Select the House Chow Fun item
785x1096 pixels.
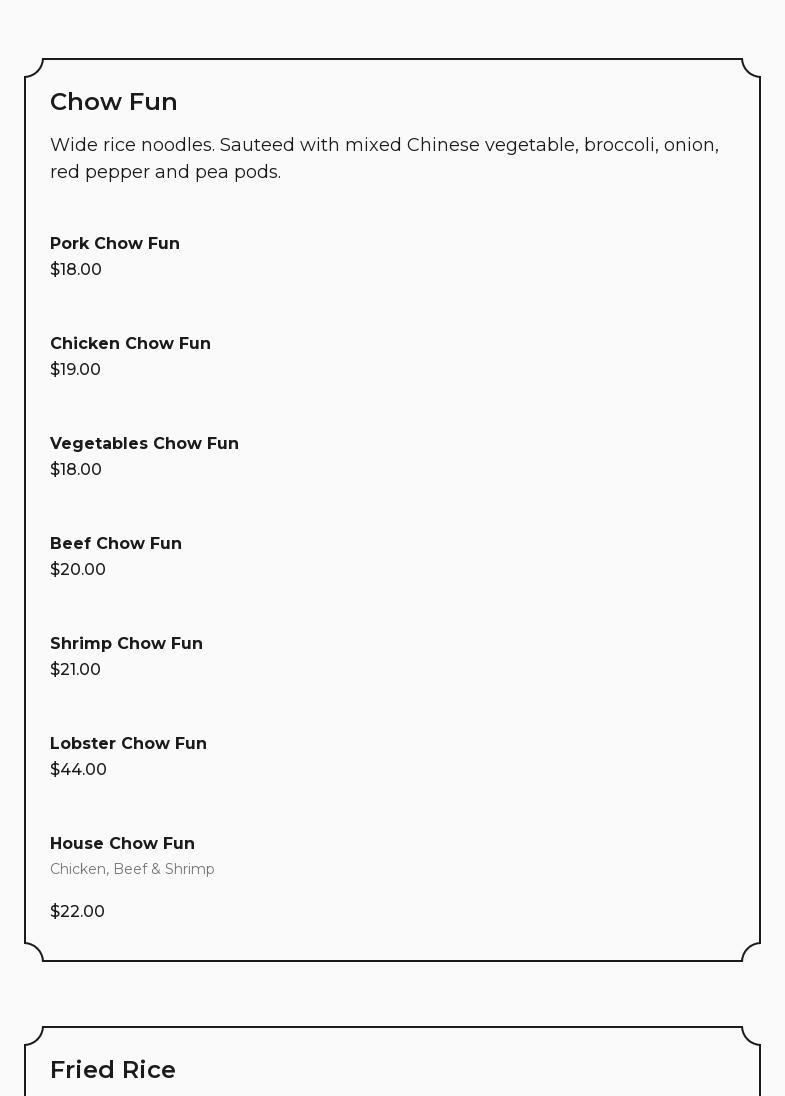click(x=122, y=844)
